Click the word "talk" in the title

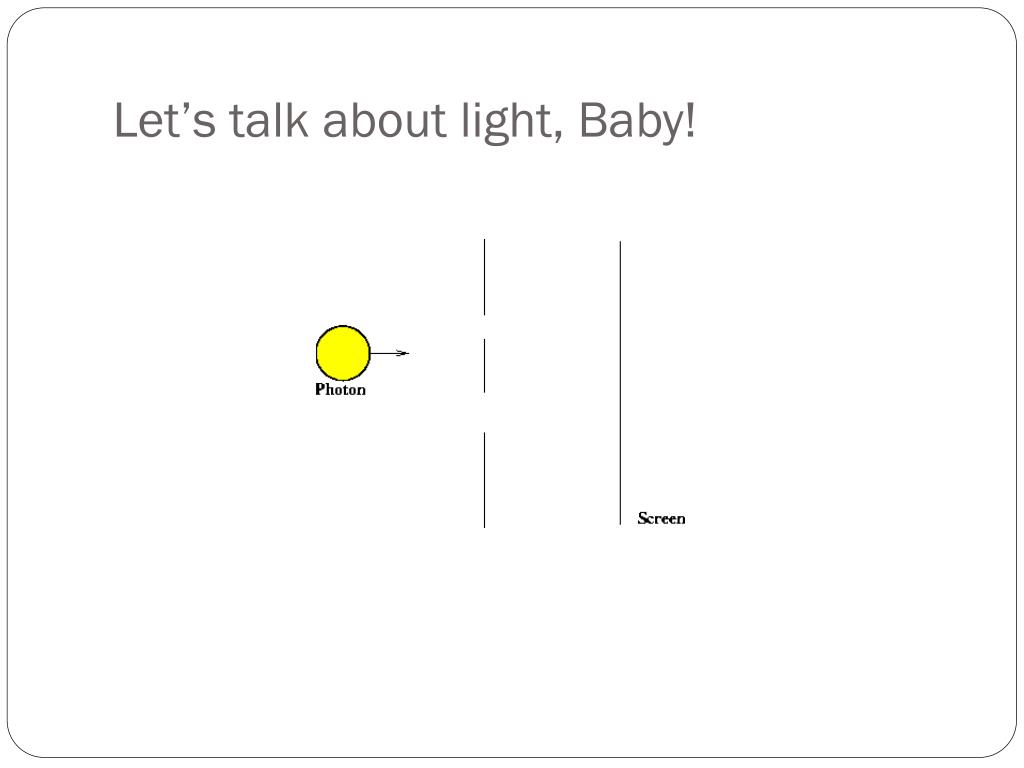[x=268, y=120]
